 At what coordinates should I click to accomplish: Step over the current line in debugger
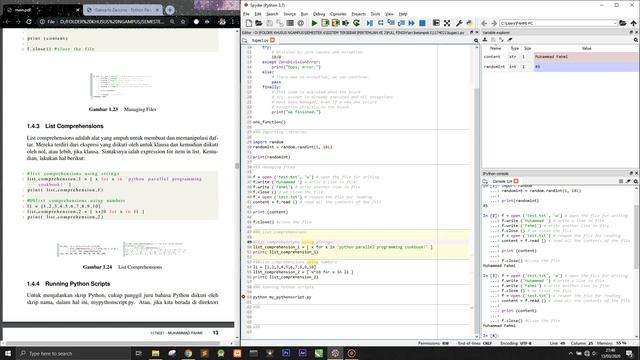click(380, 23)
